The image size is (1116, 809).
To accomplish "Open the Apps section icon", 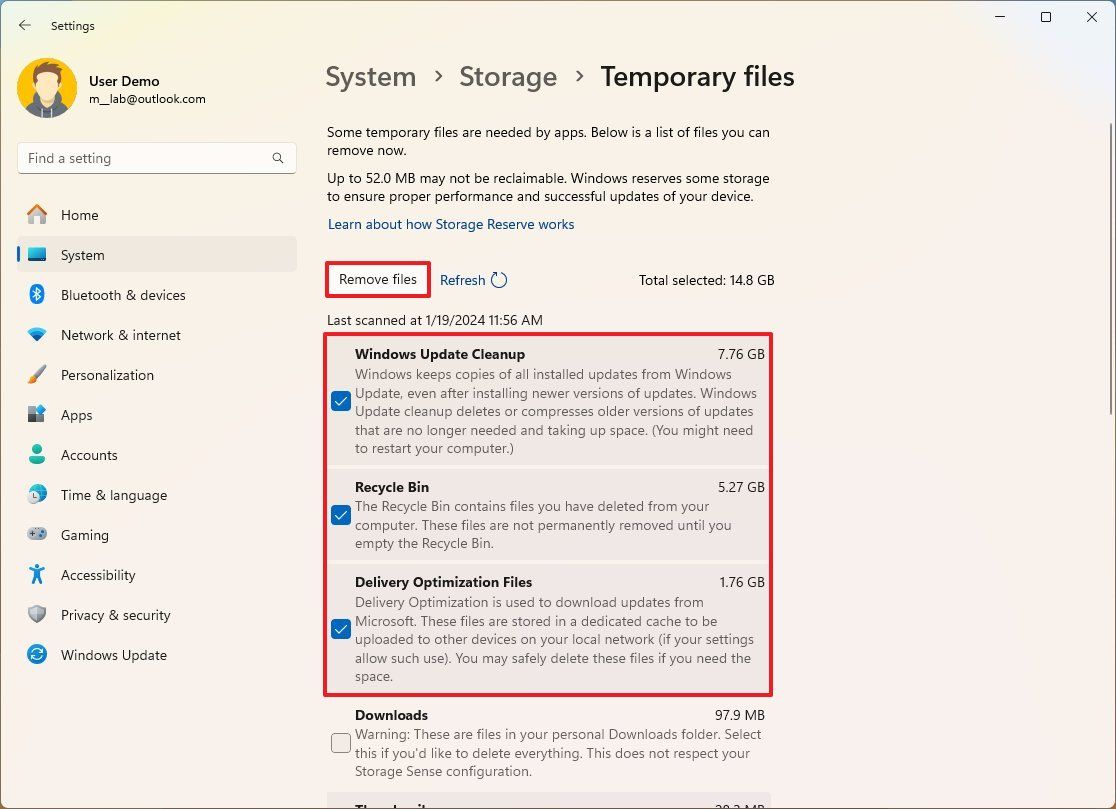I will coord(37,415).
